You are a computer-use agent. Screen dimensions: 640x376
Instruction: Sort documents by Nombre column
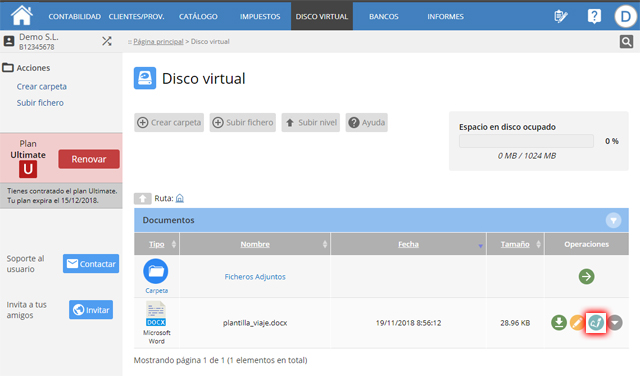(255, 244)
